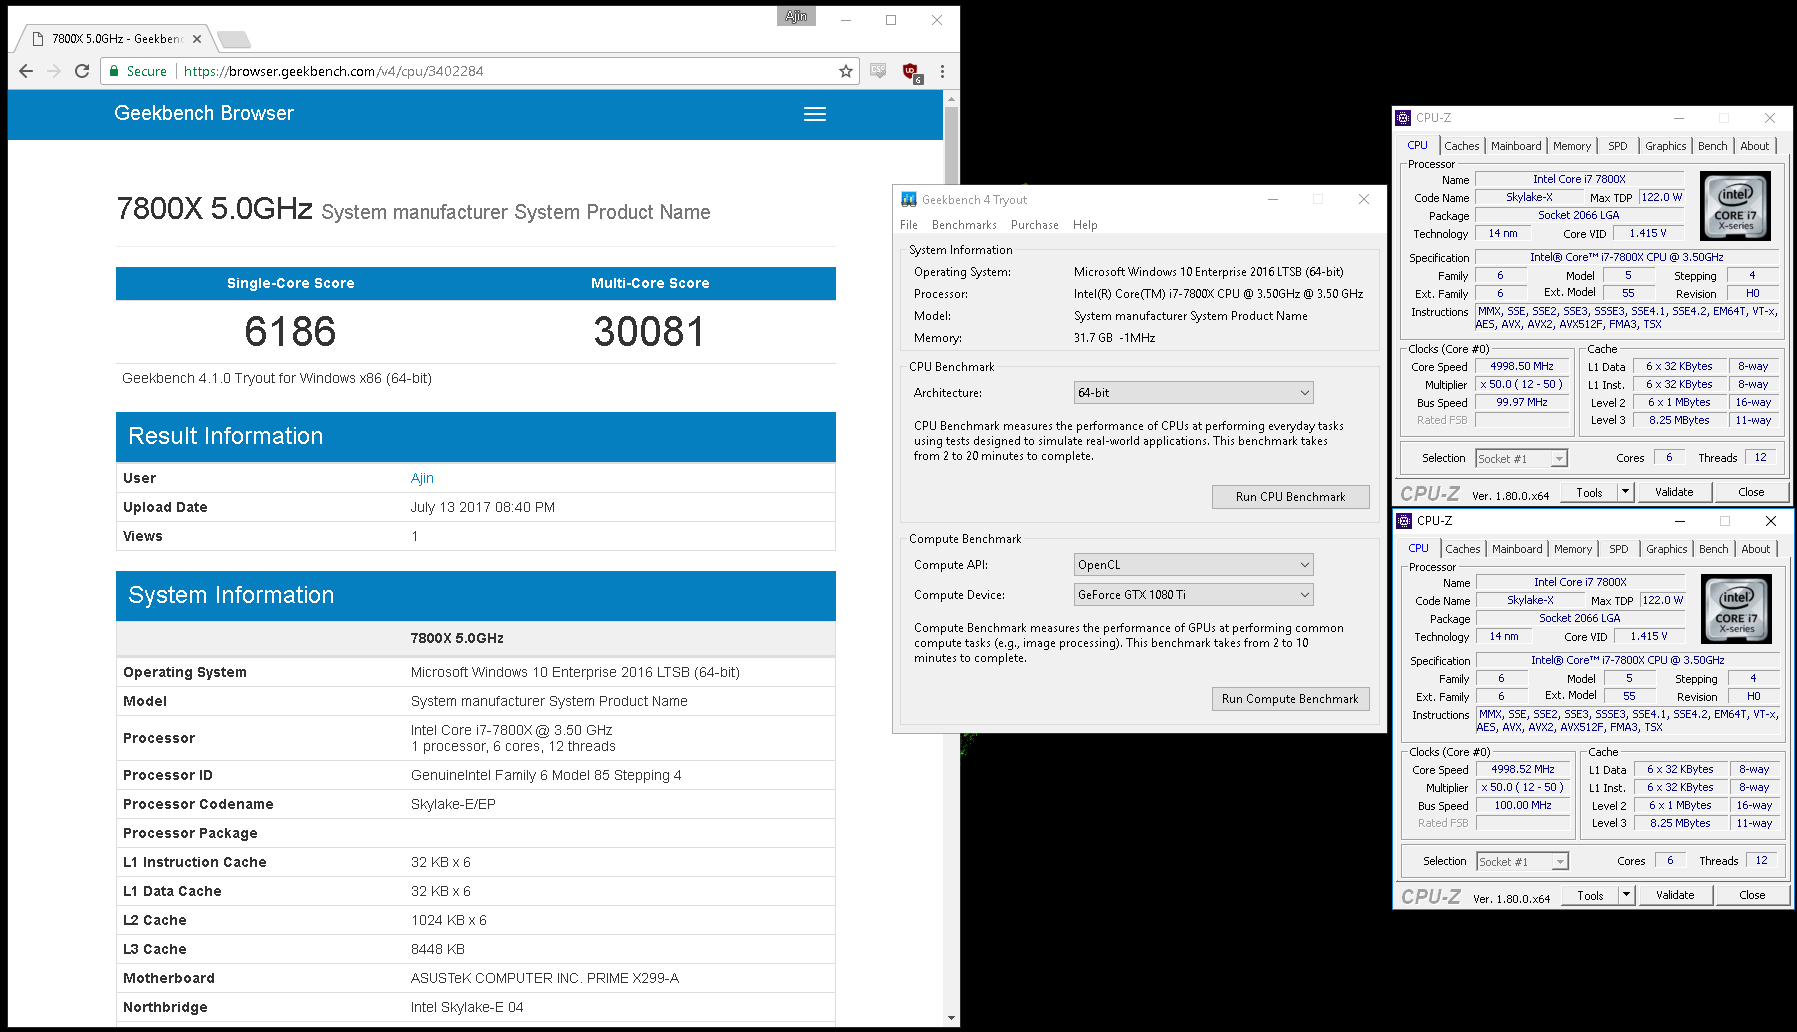Click the ASUSTeK PRIME X299-A motherboard text
Image resolution: width=1797 pixels, height=1032 pixels.
click(545, 978)
